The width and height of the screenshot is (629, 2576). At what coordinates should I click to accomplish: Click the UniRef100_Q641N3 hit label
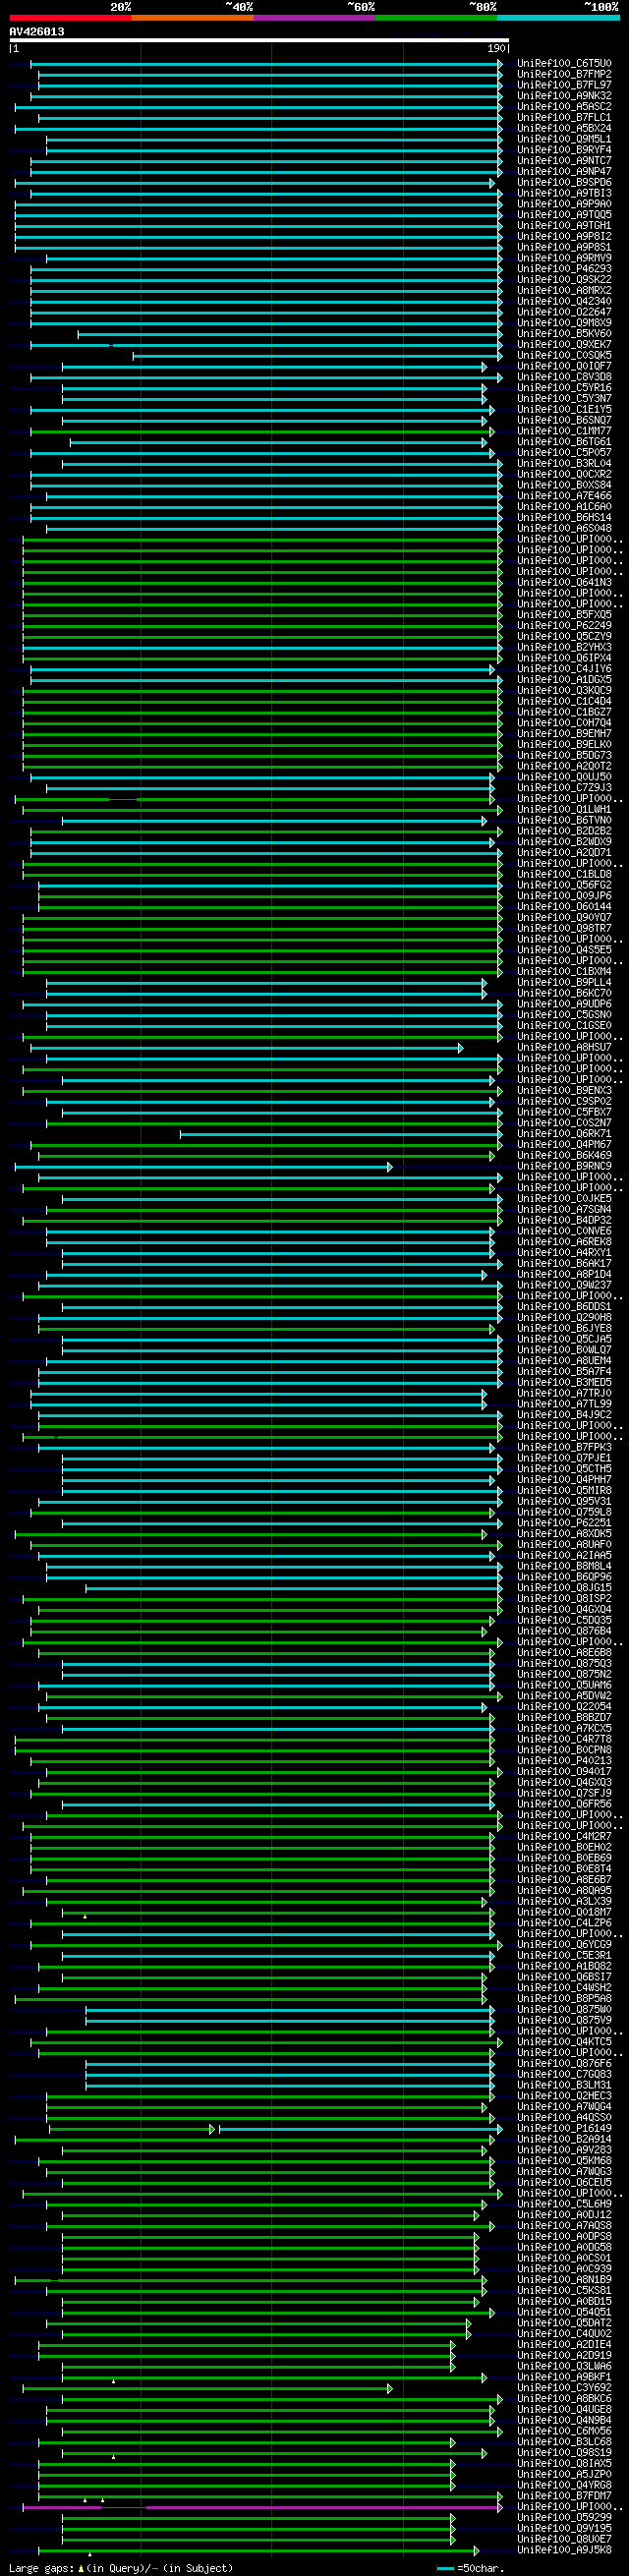click(564, 583)
